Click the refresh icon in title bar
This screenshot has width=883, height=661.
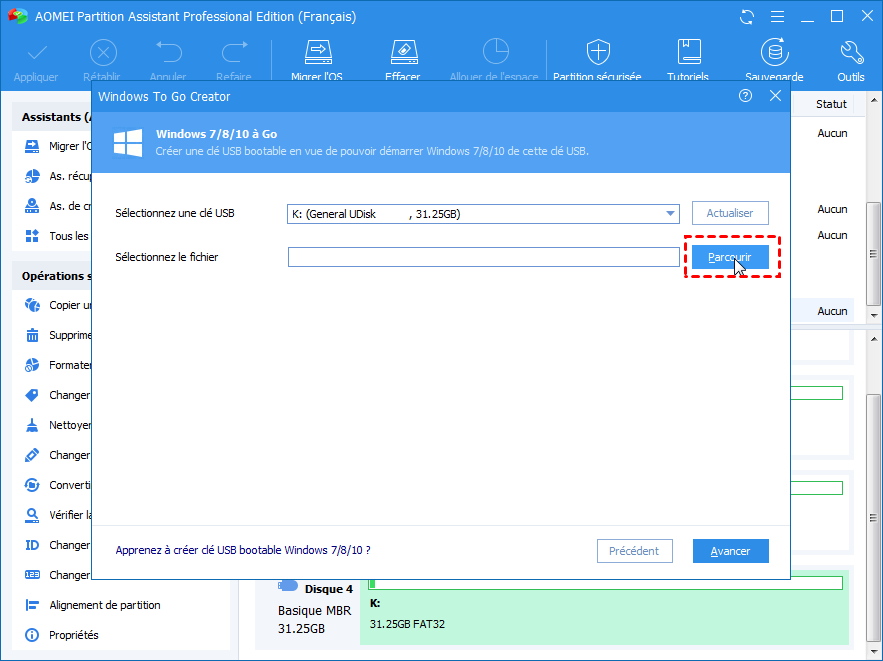click(747, 17)
